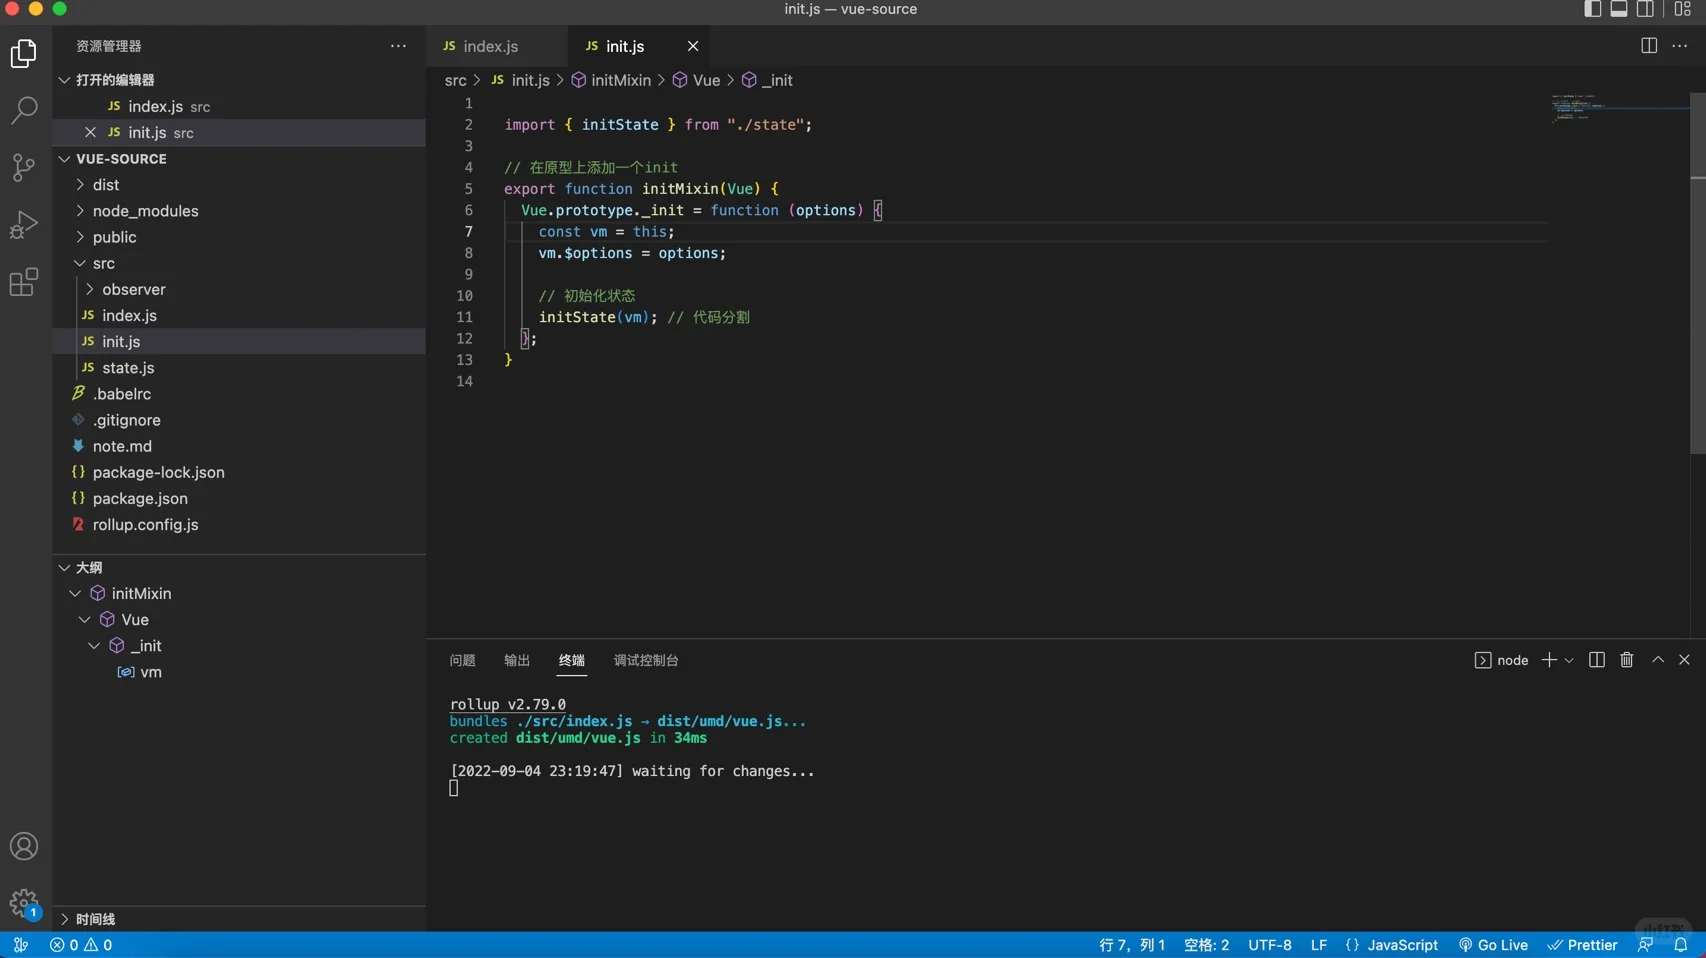Open state.js in the file explorer
Image resolution: width=1706 pixels, height=958 pixels.
128,368
